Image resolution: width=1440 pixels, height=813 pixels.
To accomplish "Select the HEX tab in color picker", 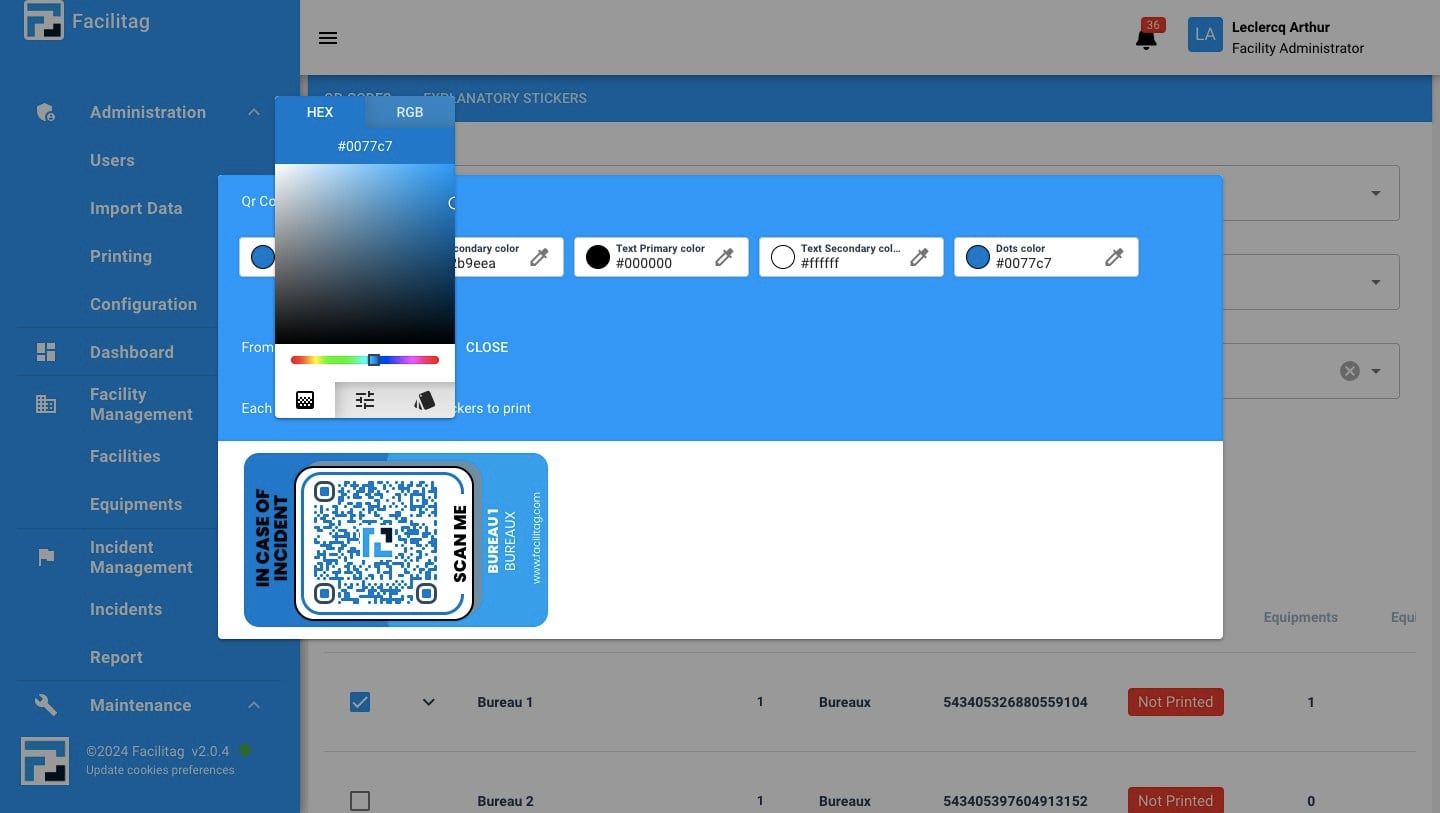I will point(320,112).
